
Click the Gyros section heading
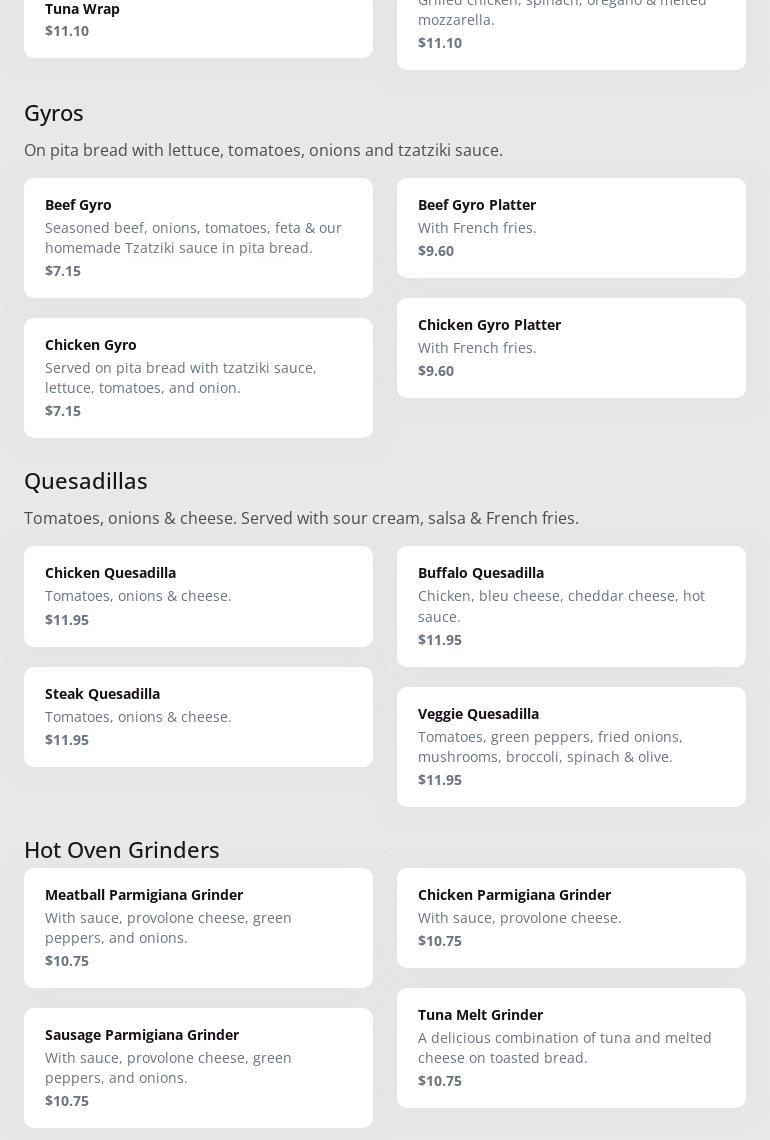[54, 113]
